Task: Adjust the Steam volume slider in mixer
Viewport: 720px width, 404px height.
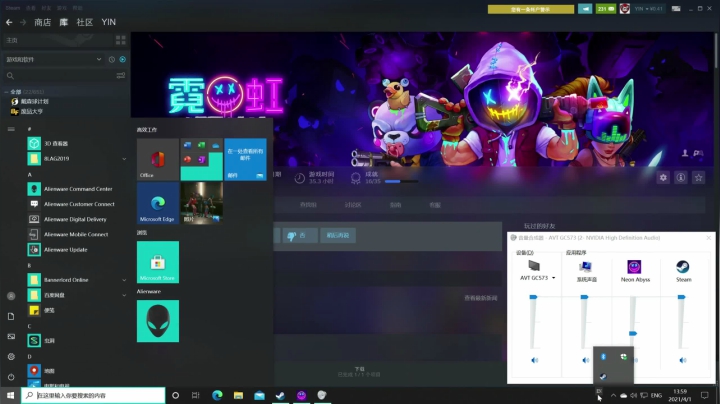Action: [x=681, y=297]
